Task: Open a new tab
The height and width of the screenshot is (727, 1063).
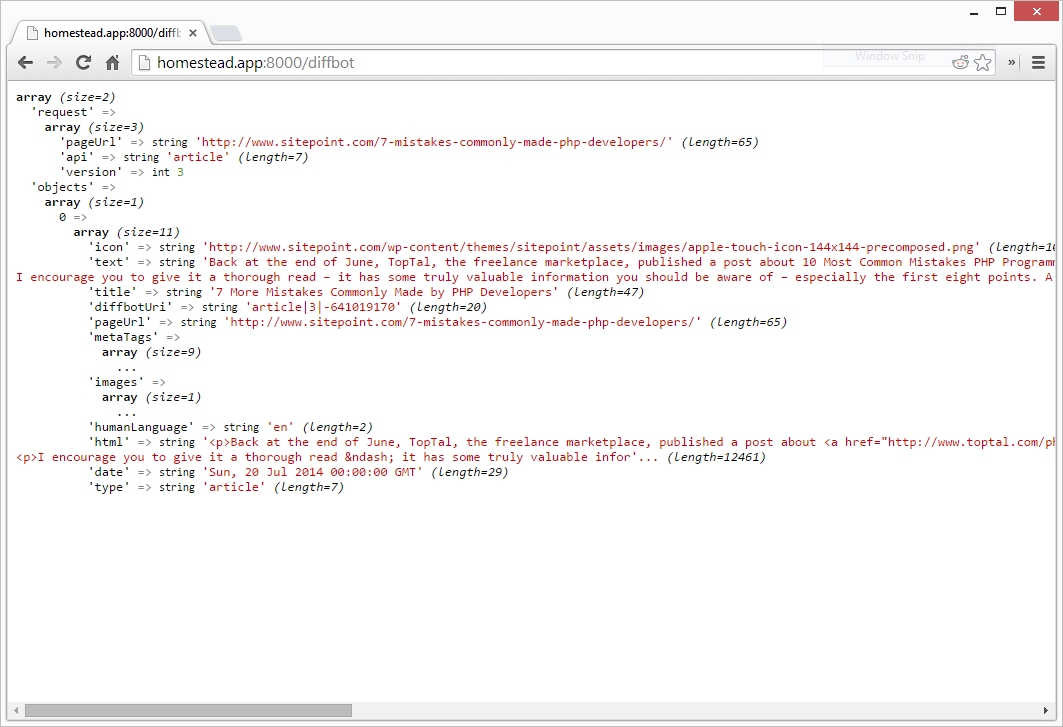Action: click(226, 33)
